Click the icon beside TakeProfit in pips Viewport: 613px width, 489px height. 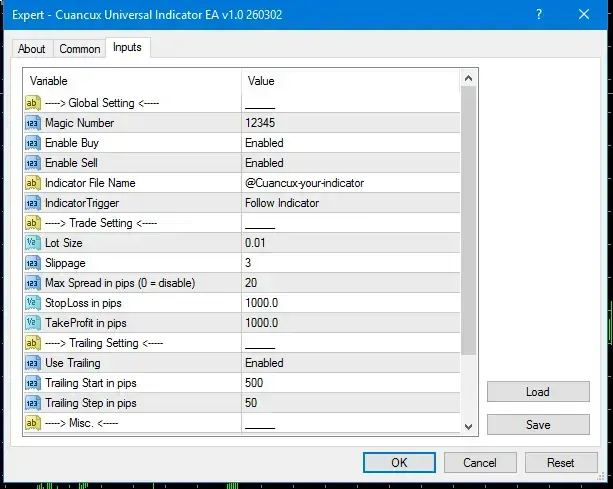coord(32,323)
